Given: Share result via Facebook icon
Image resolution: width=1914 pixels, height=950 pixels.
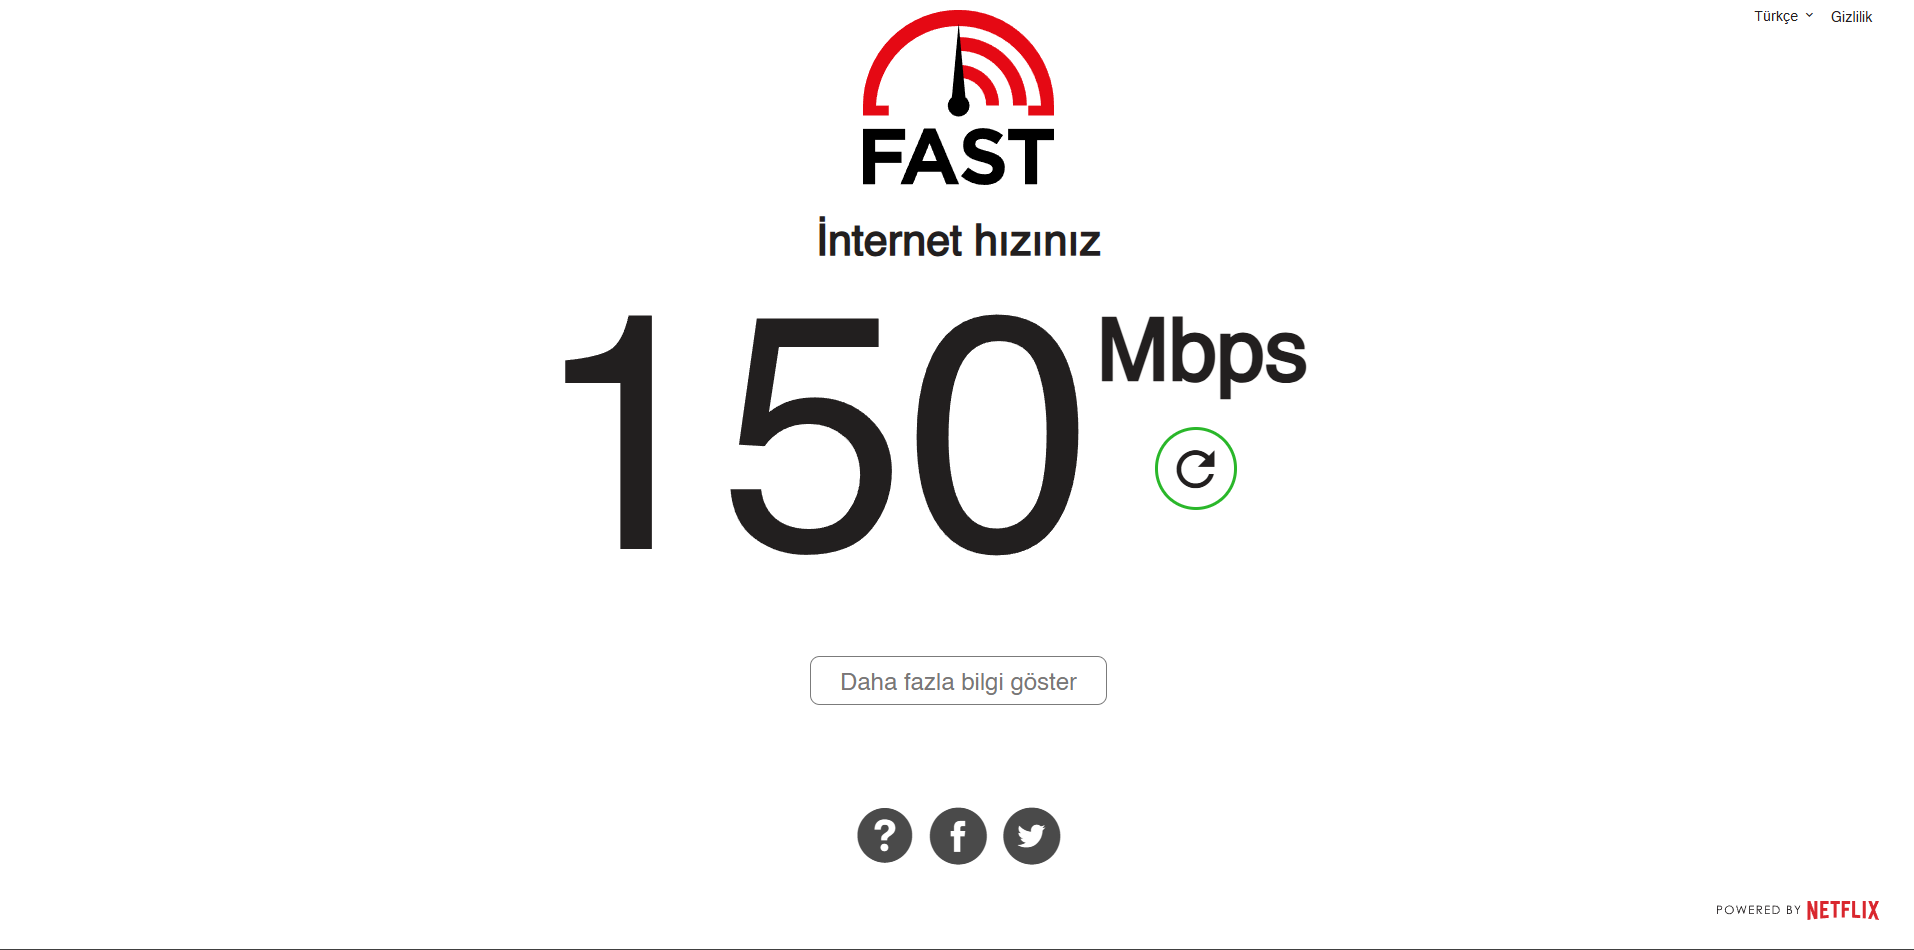Looking at the screenshot, I should point(958,836).
